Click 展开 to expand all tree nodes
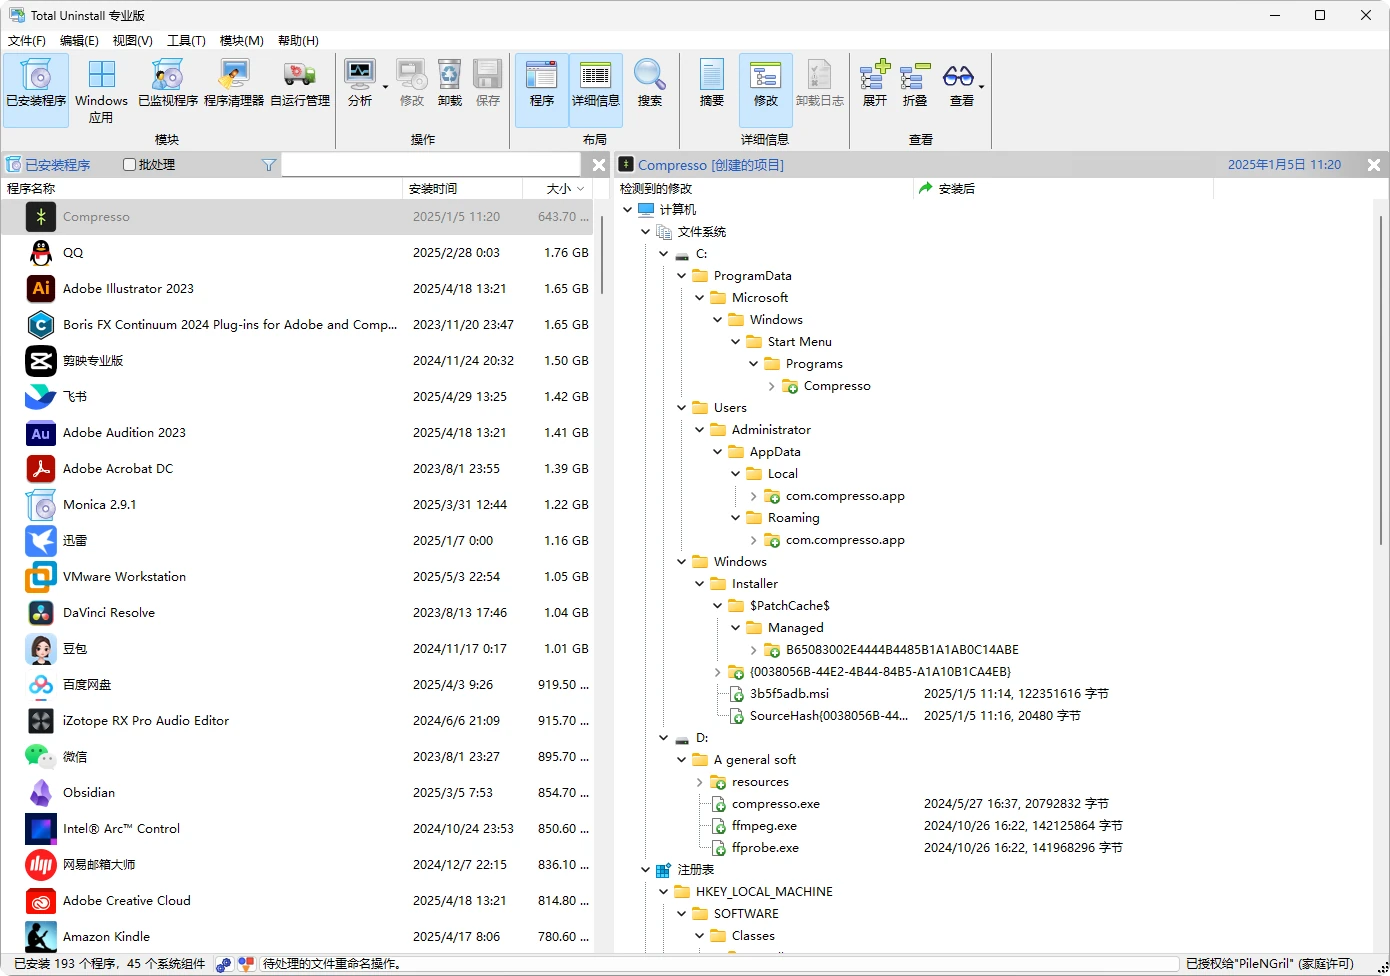 (x=875, y=84)
